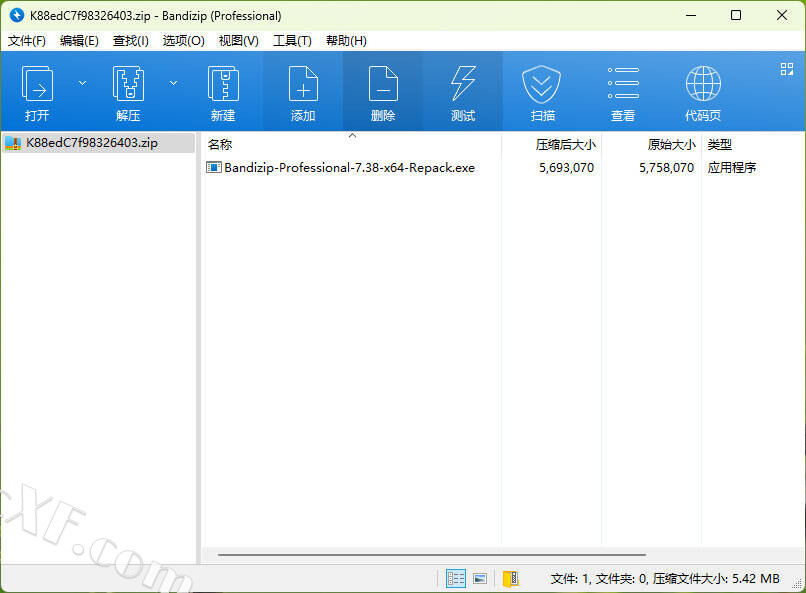Open the 查找(I) menu
806x593 pixels.
[131, 41]
